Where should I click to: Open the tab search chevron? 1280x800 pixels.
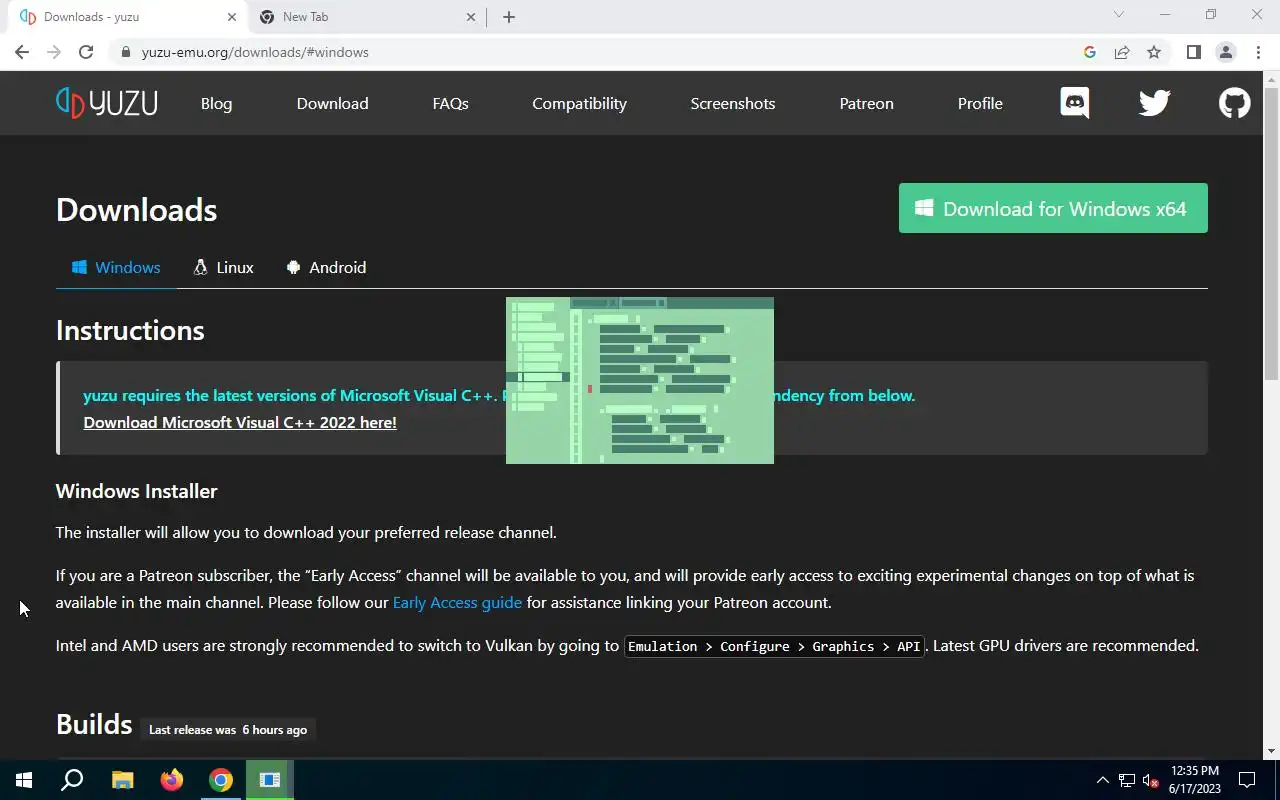coord(1119,15)
